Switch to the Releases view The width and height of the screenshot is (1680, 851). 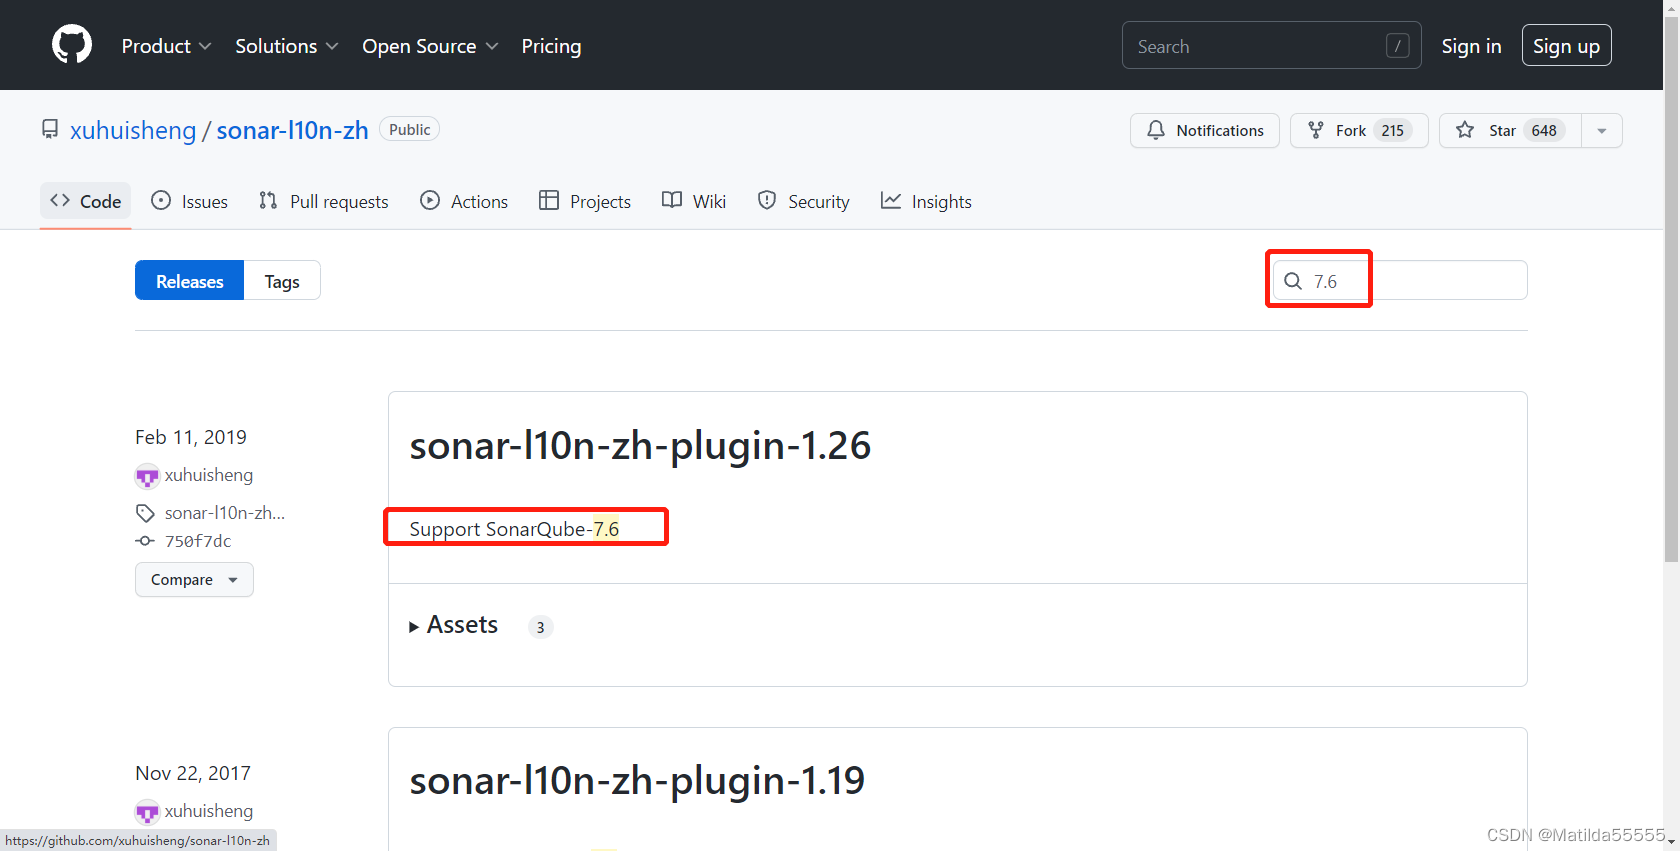tap(190, 281)
